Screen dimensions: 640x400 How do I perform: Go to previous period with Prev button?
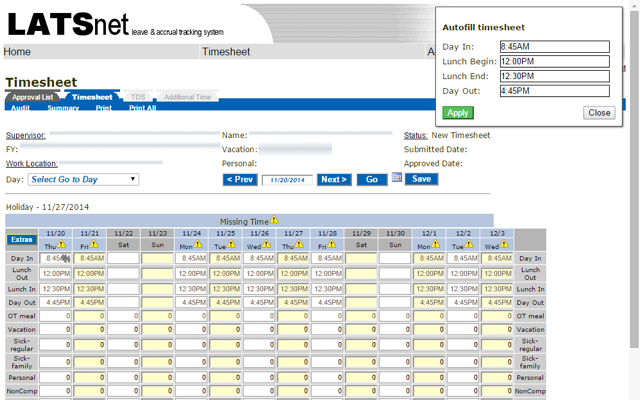click(x=240, y=180)
